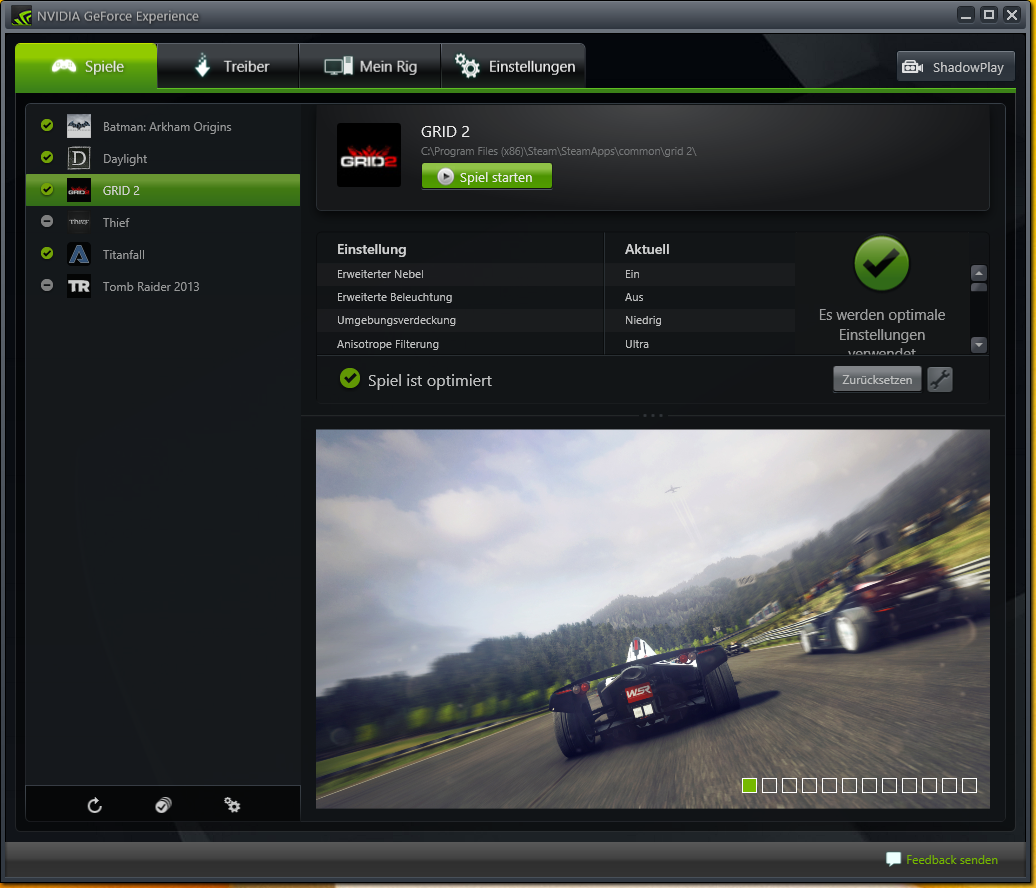
Task: Show the last screenshot indicator square
Action: [969, 785]
